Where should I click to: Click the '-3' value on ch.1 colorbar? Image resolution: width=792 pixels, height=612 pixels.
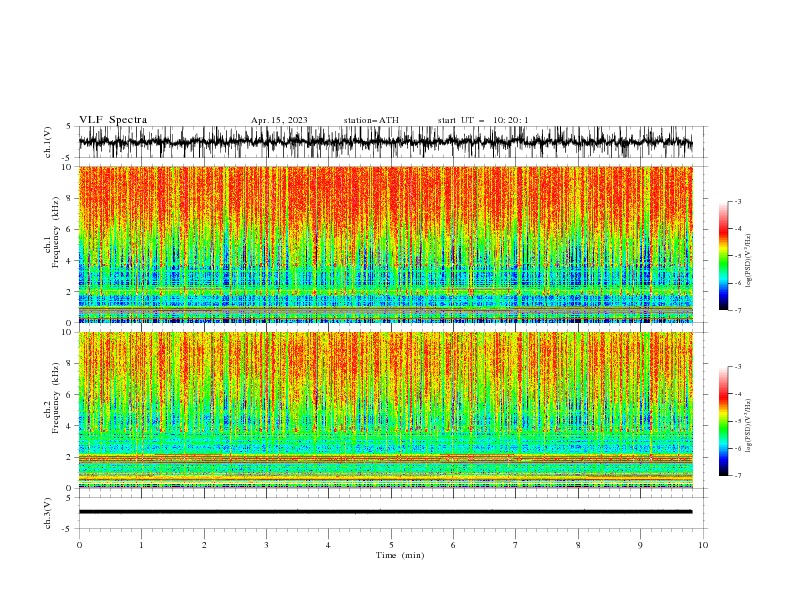(x=738, y=201)
